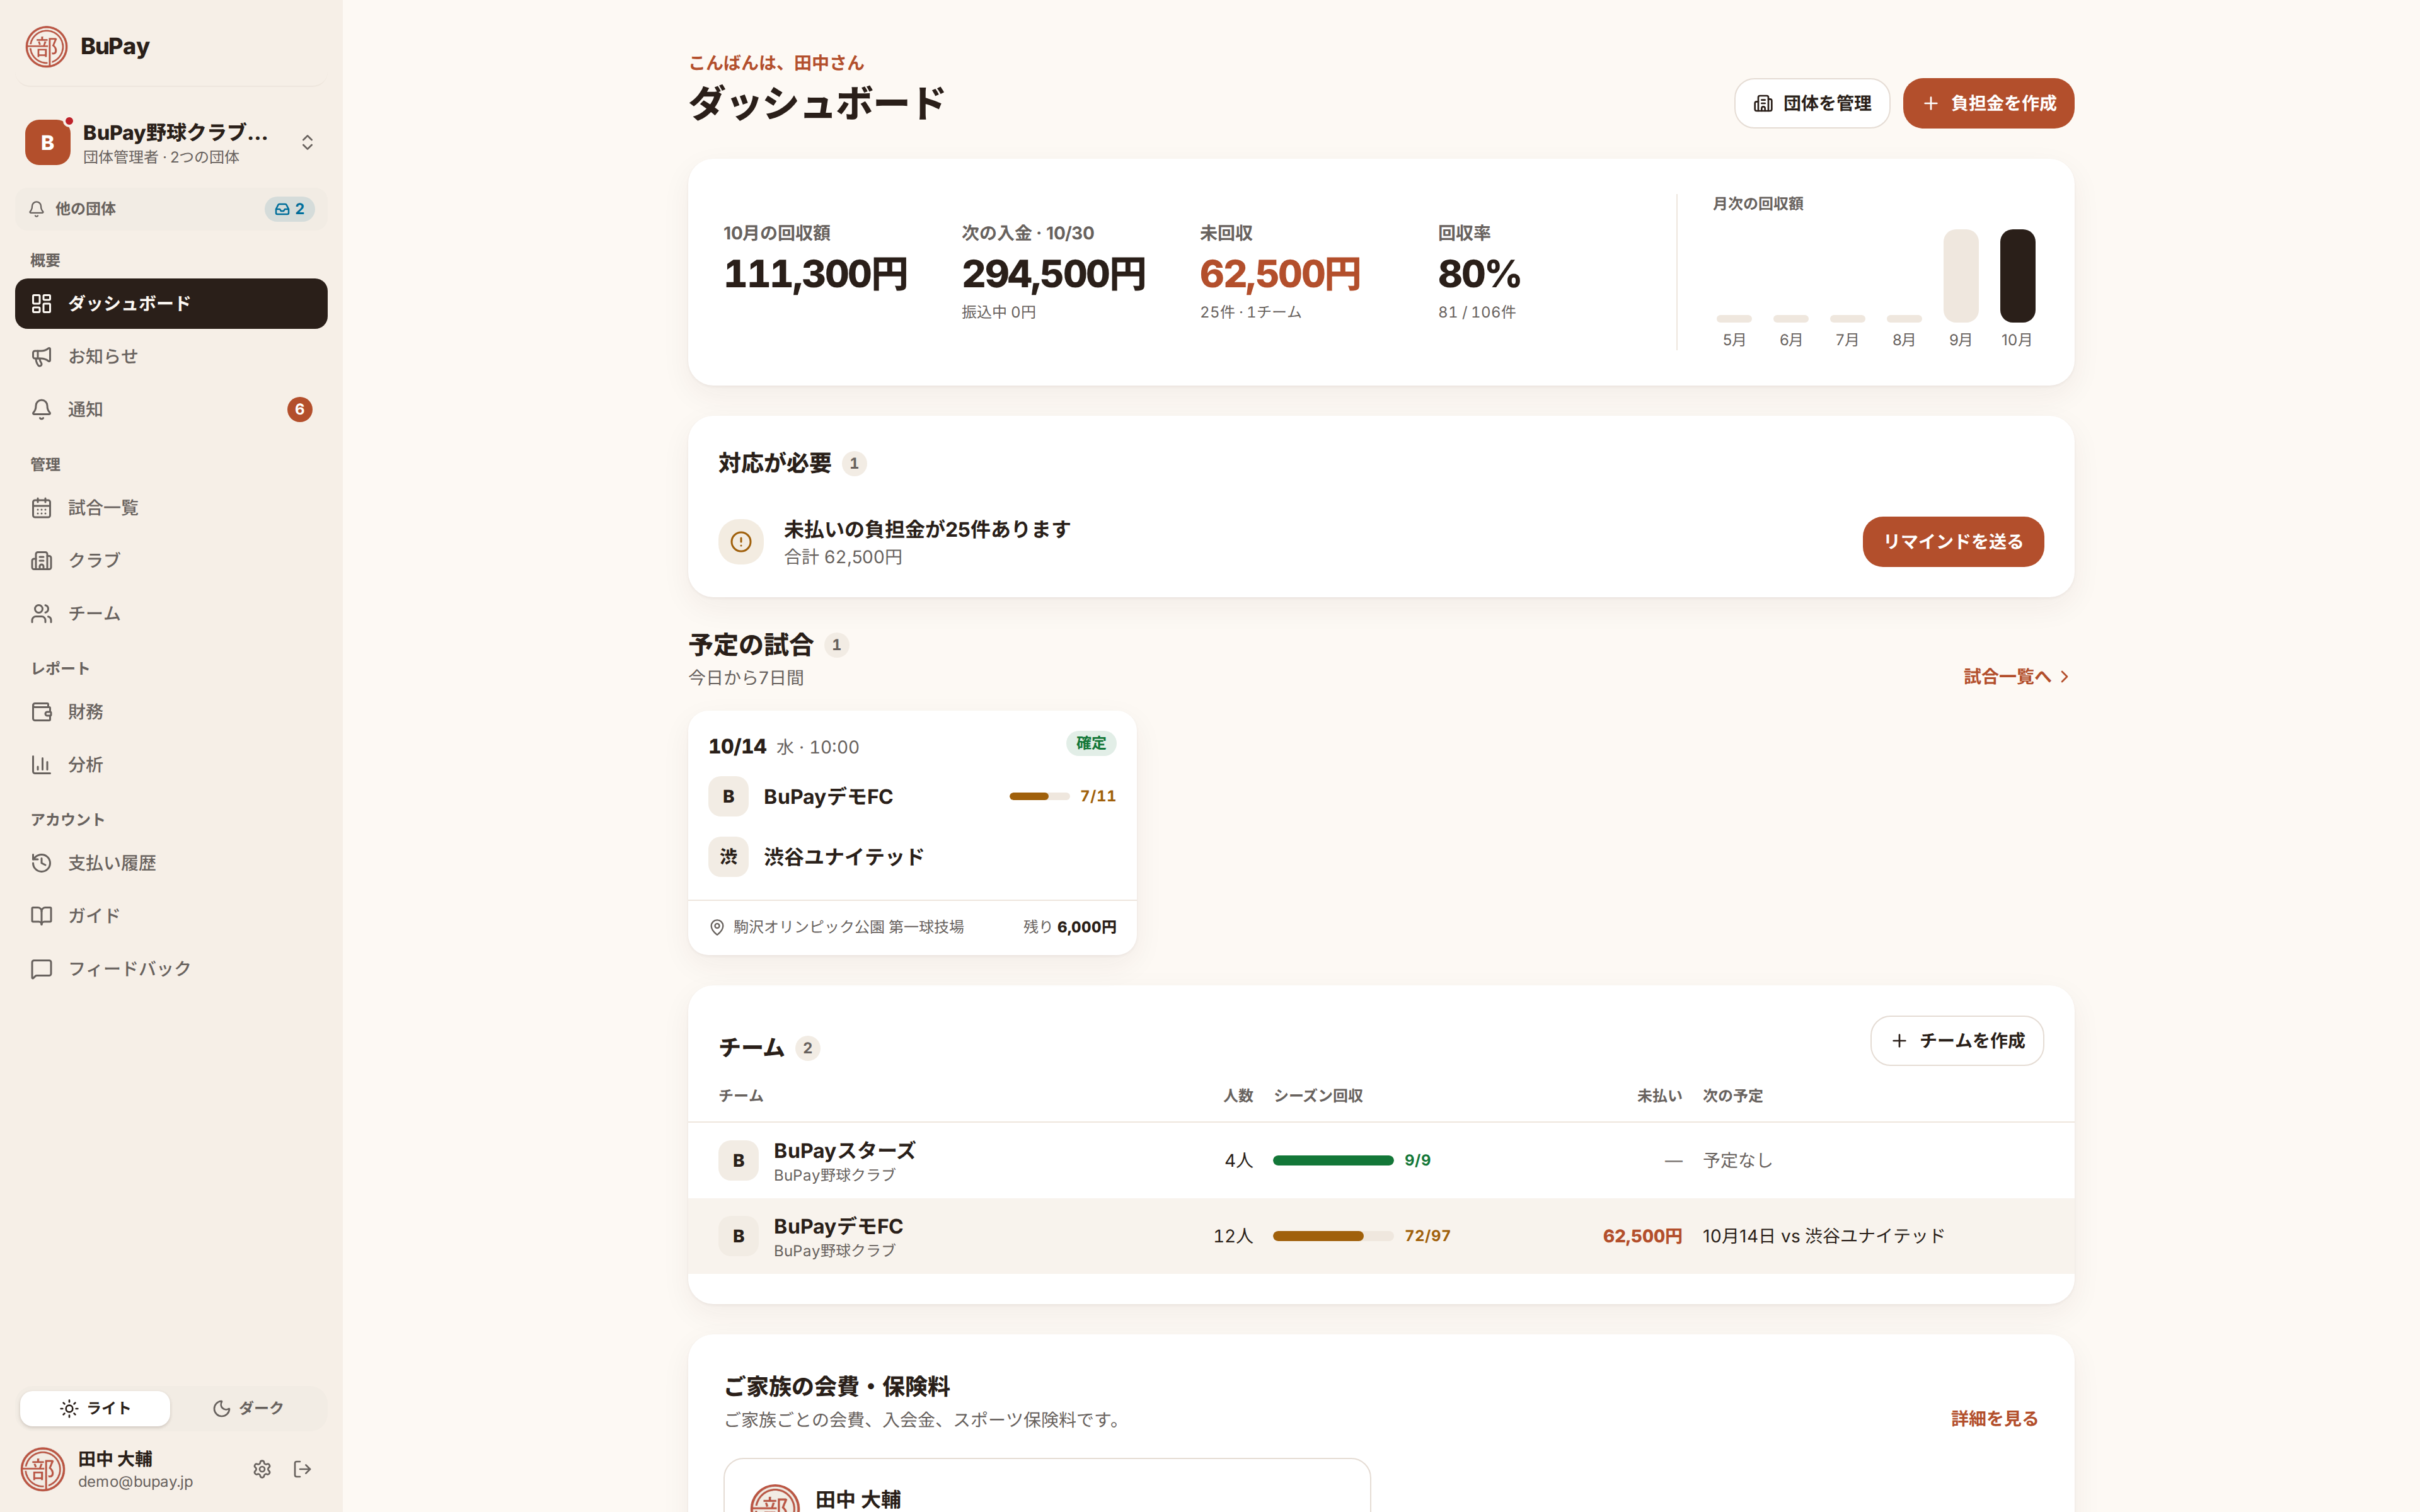Click inbox badge showing 2 on 他の団体
This screenshot has width=2420, height=1512.
(289, 209)
